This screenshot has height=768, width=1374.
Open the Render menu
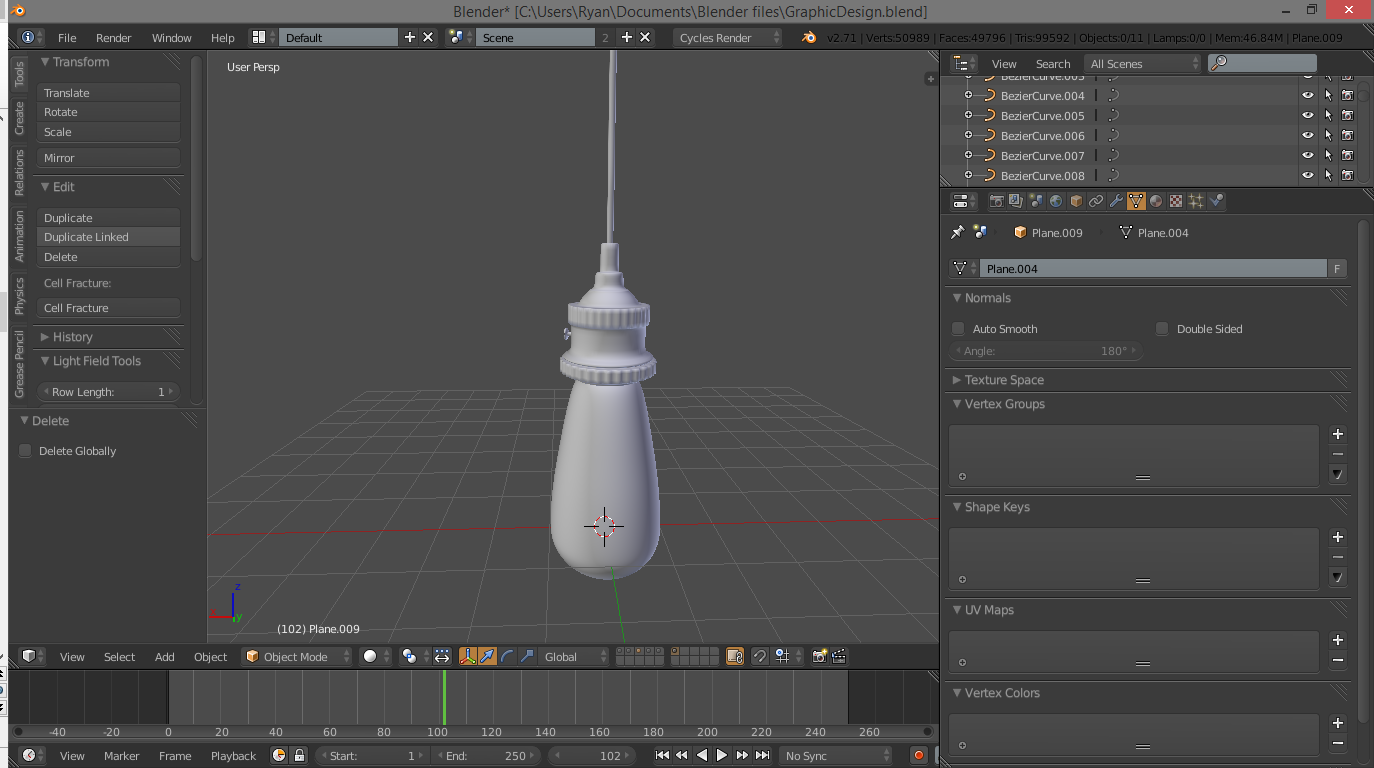tap(114, 37)
